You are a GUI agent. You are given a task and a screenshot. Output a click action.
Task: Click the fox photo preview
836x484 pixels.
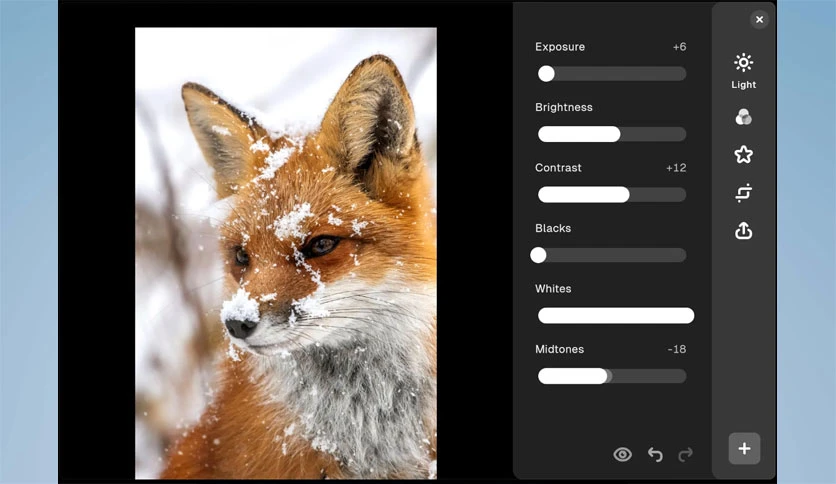coord(286,253)
